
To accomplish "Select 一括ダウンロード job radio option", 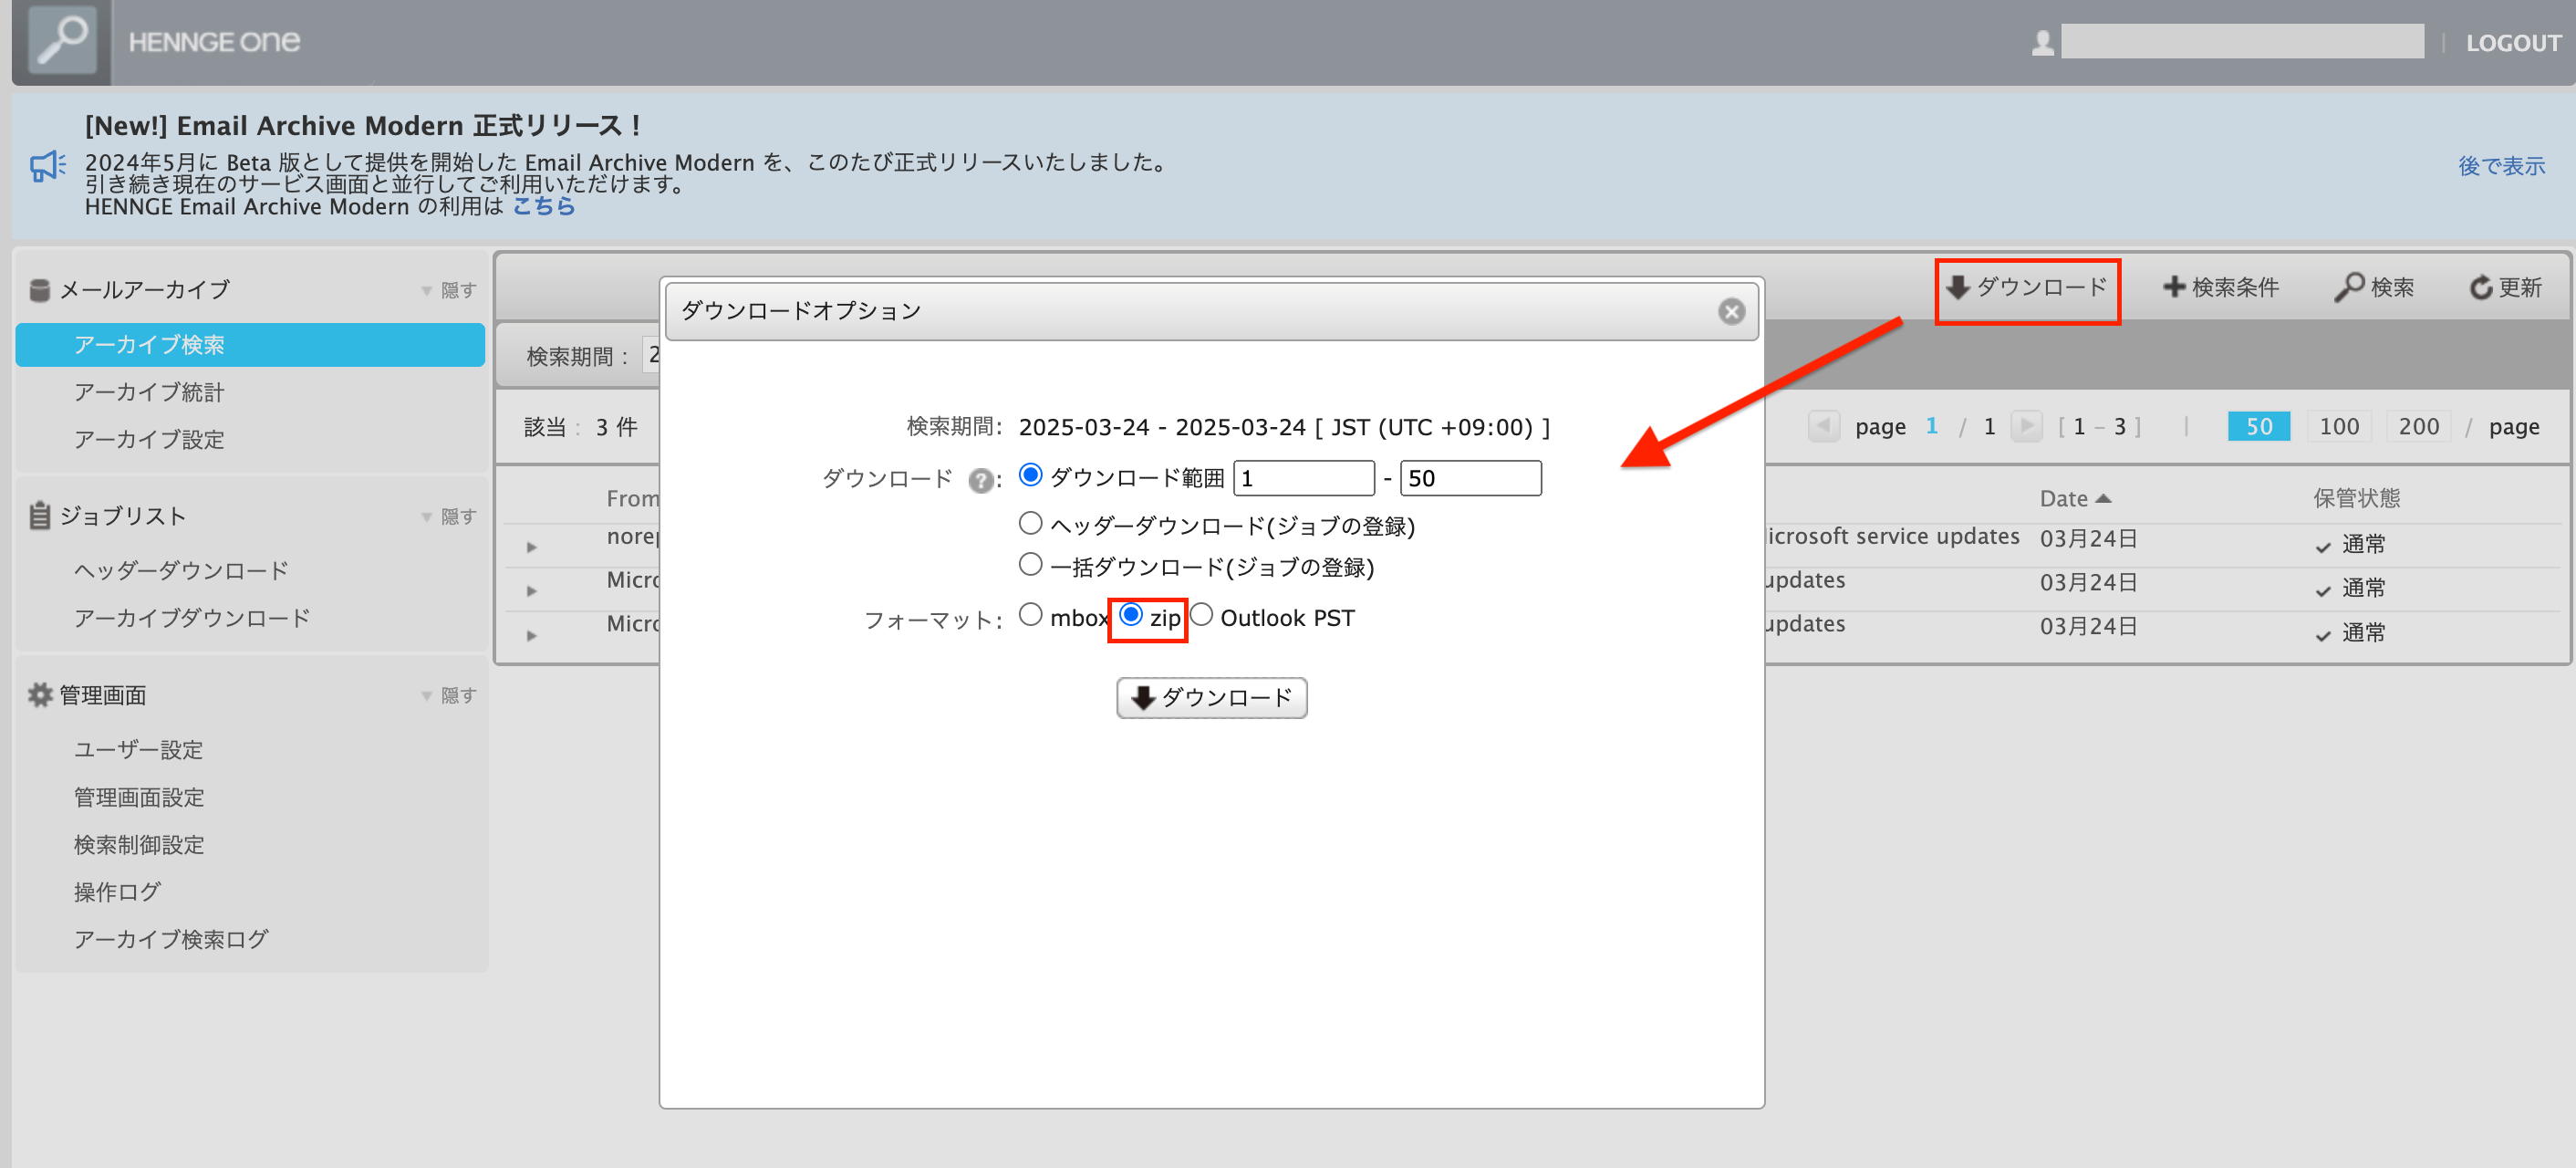I will 1030,564.
